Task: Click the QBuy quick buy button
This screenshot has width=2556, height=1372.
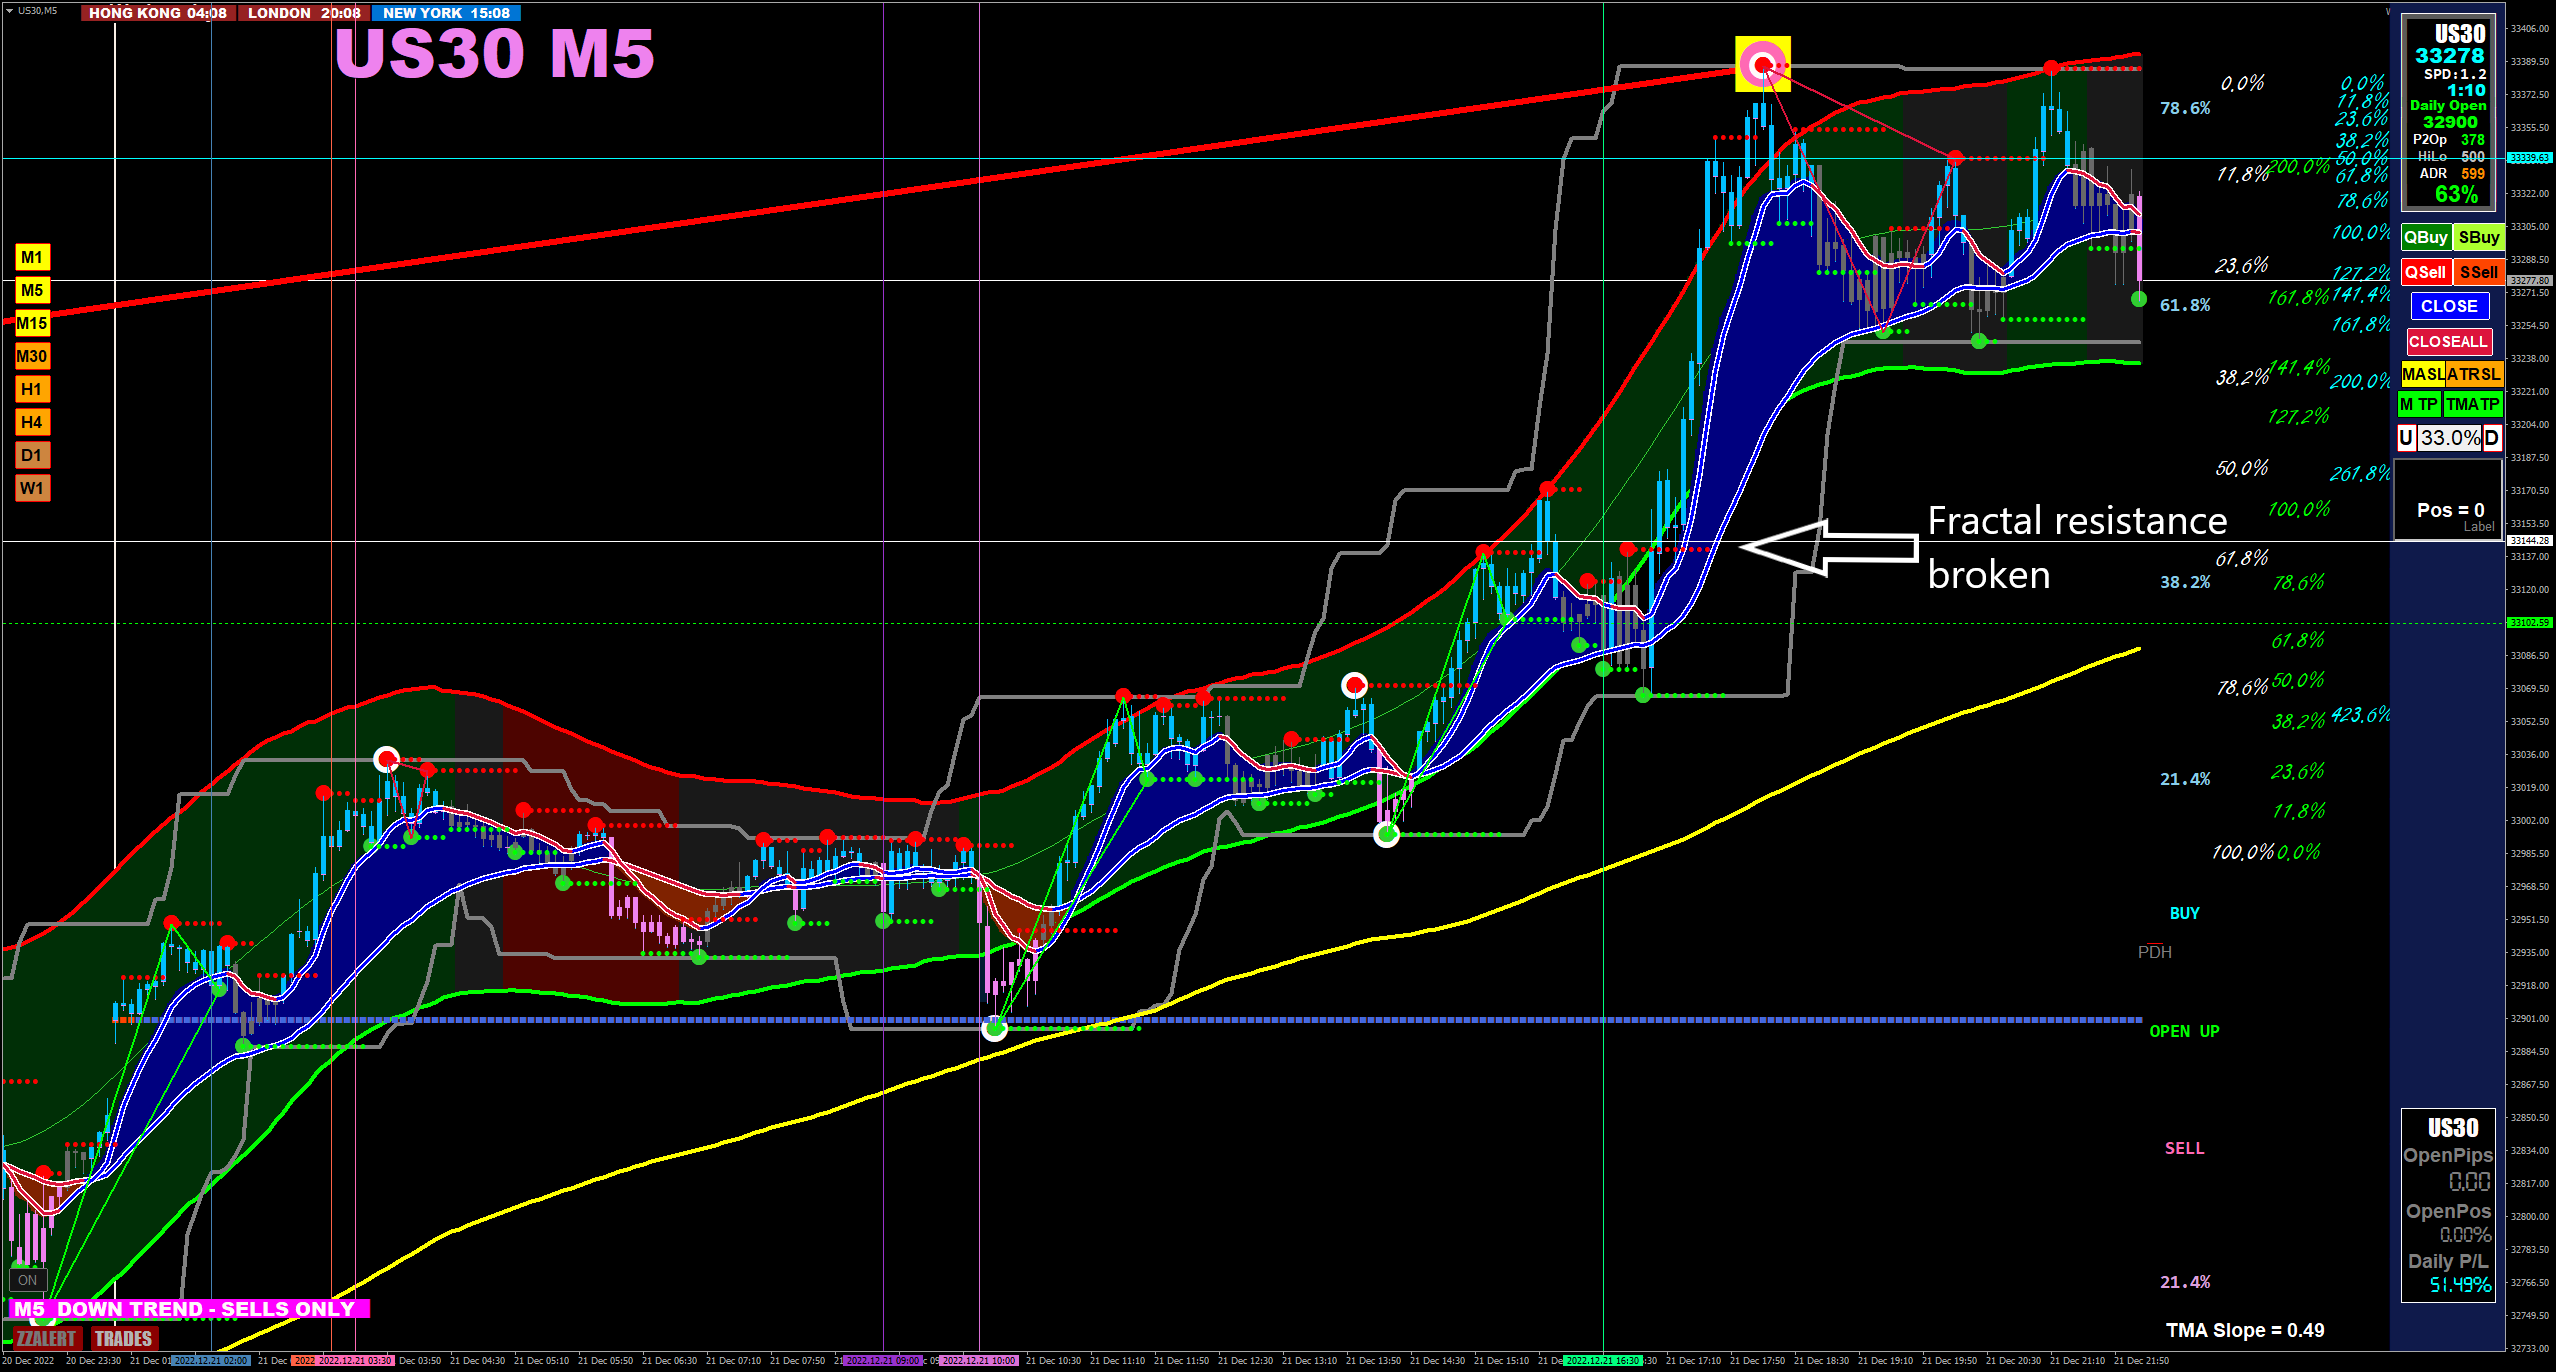Action: (x=2425, y=238)
